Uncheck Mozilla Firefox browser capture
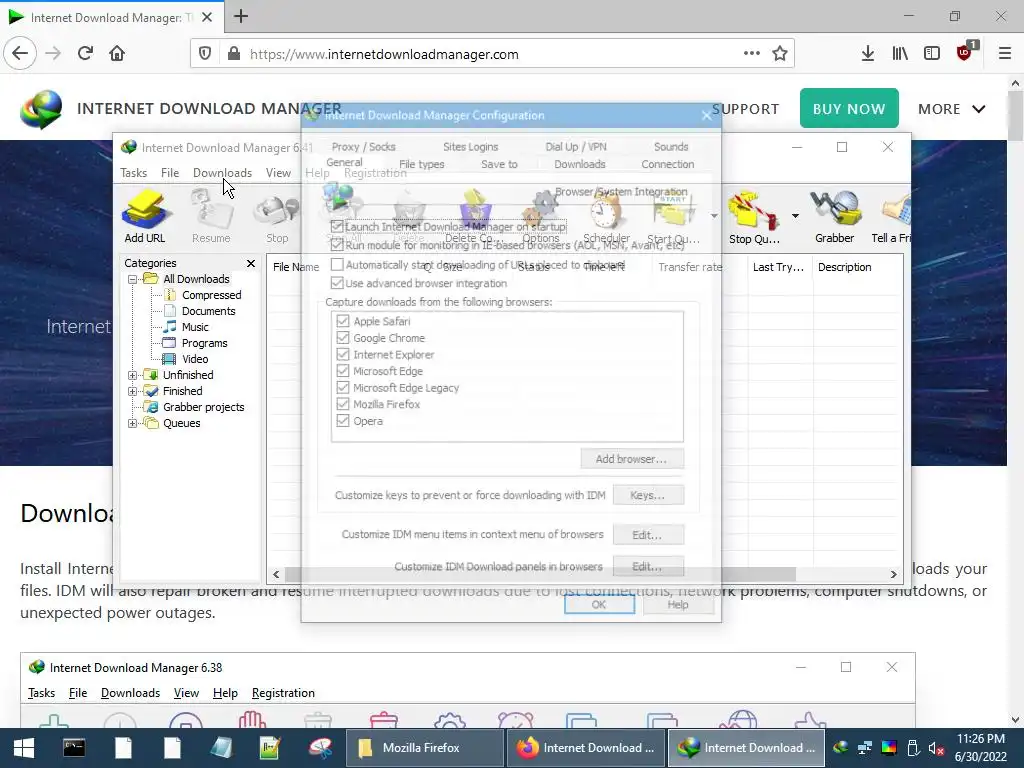 point(343,404)
